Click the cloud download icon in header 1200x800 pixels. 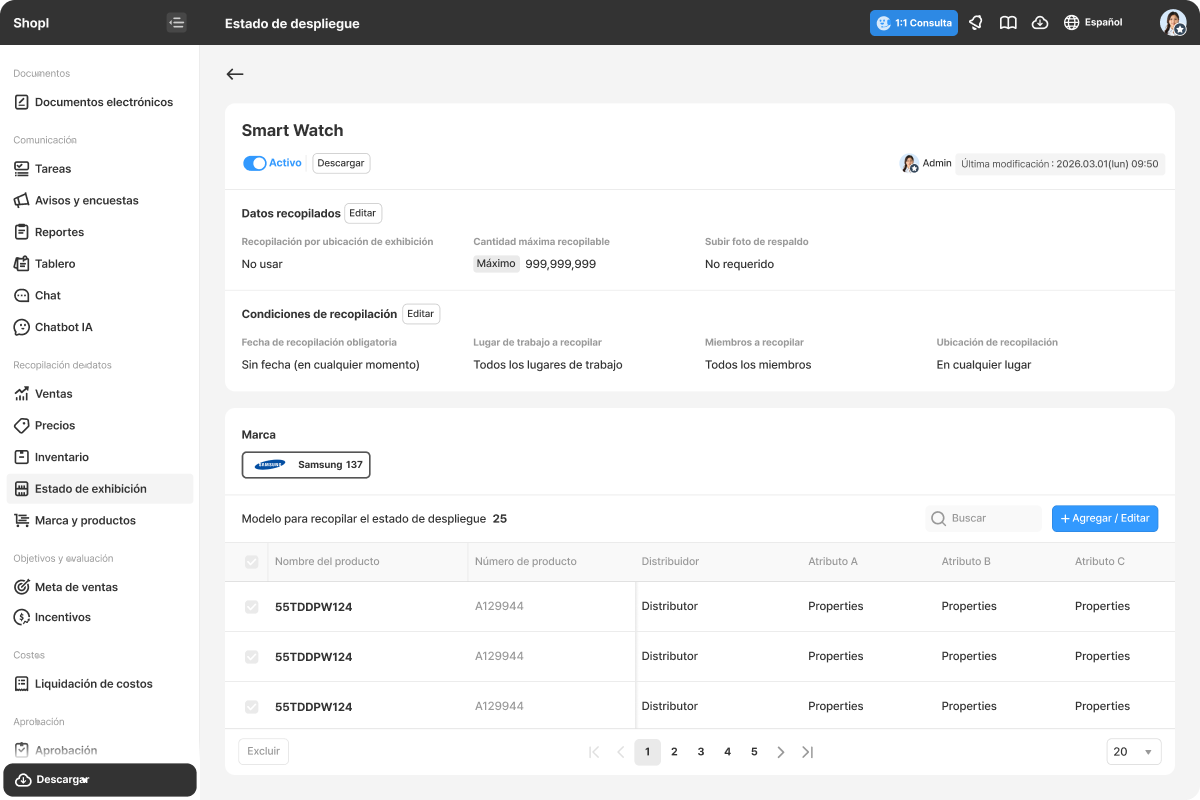pyautogui.click(x=1040, y=23)
